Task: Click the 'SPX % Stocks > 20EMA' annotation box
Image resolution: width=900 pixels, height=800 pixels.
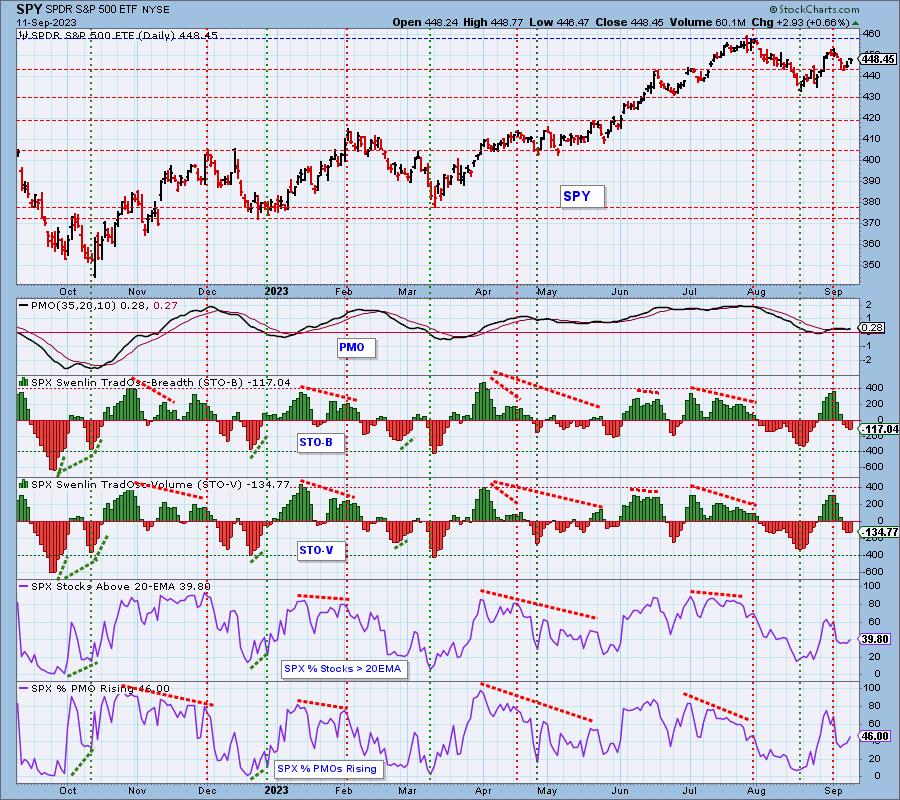Action: tap(344, 669)
